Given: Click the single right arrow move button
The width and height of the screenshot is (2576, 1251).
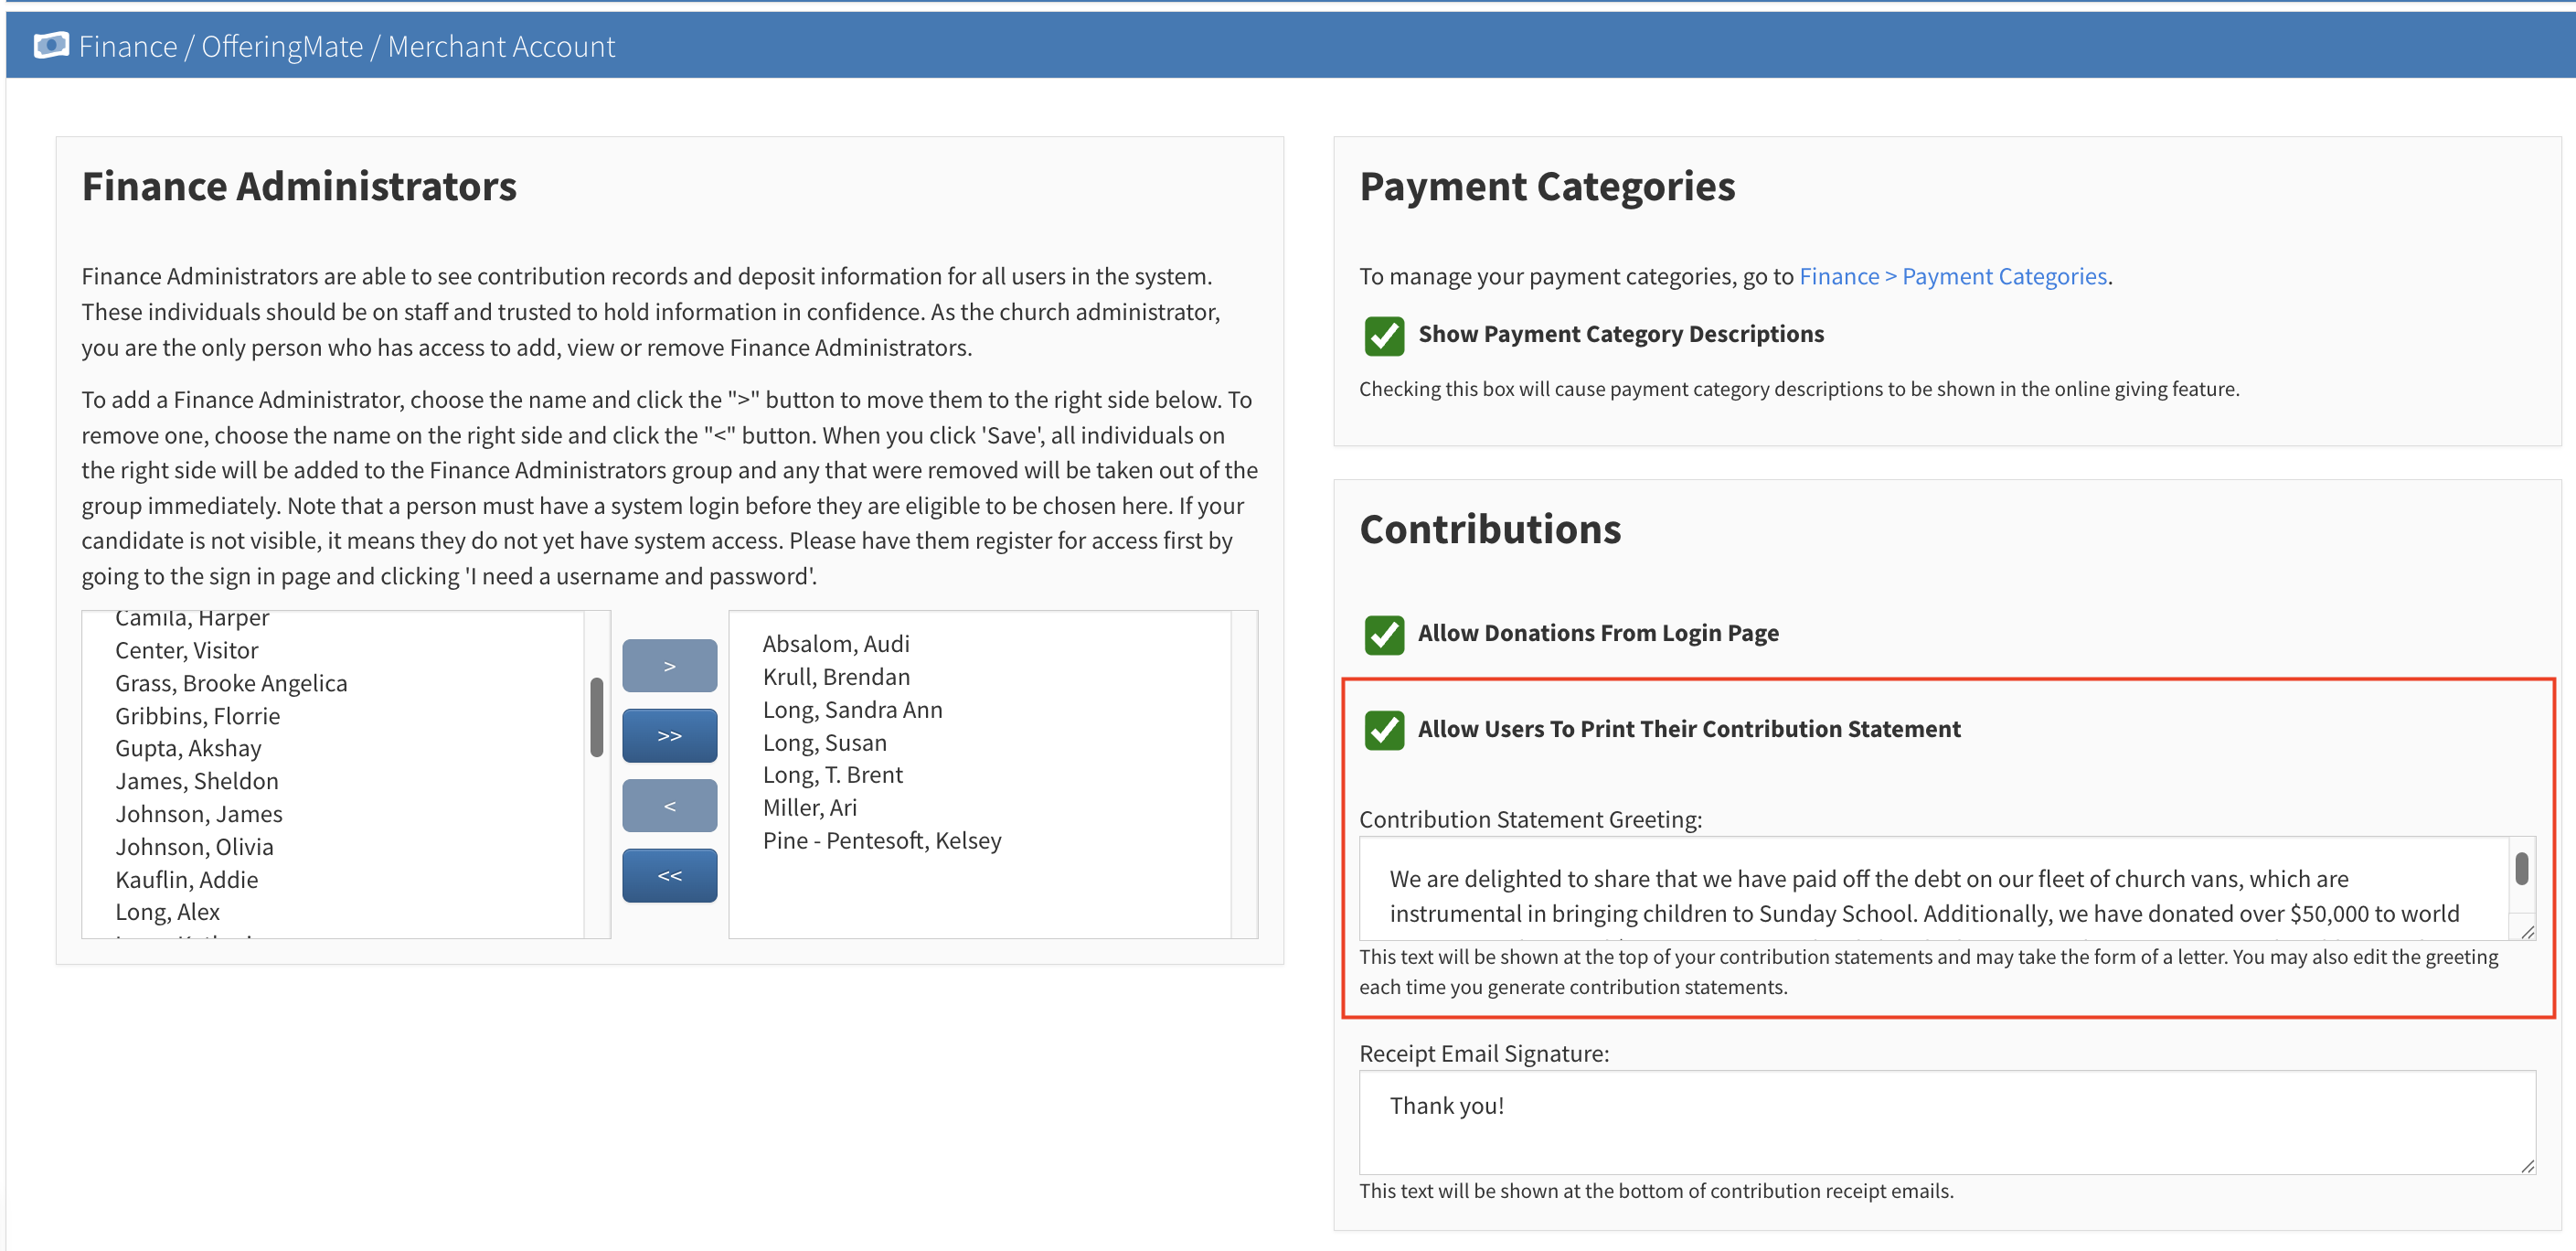Looking at the screenshot, I should pyautogui.click(x=669, y=666).
